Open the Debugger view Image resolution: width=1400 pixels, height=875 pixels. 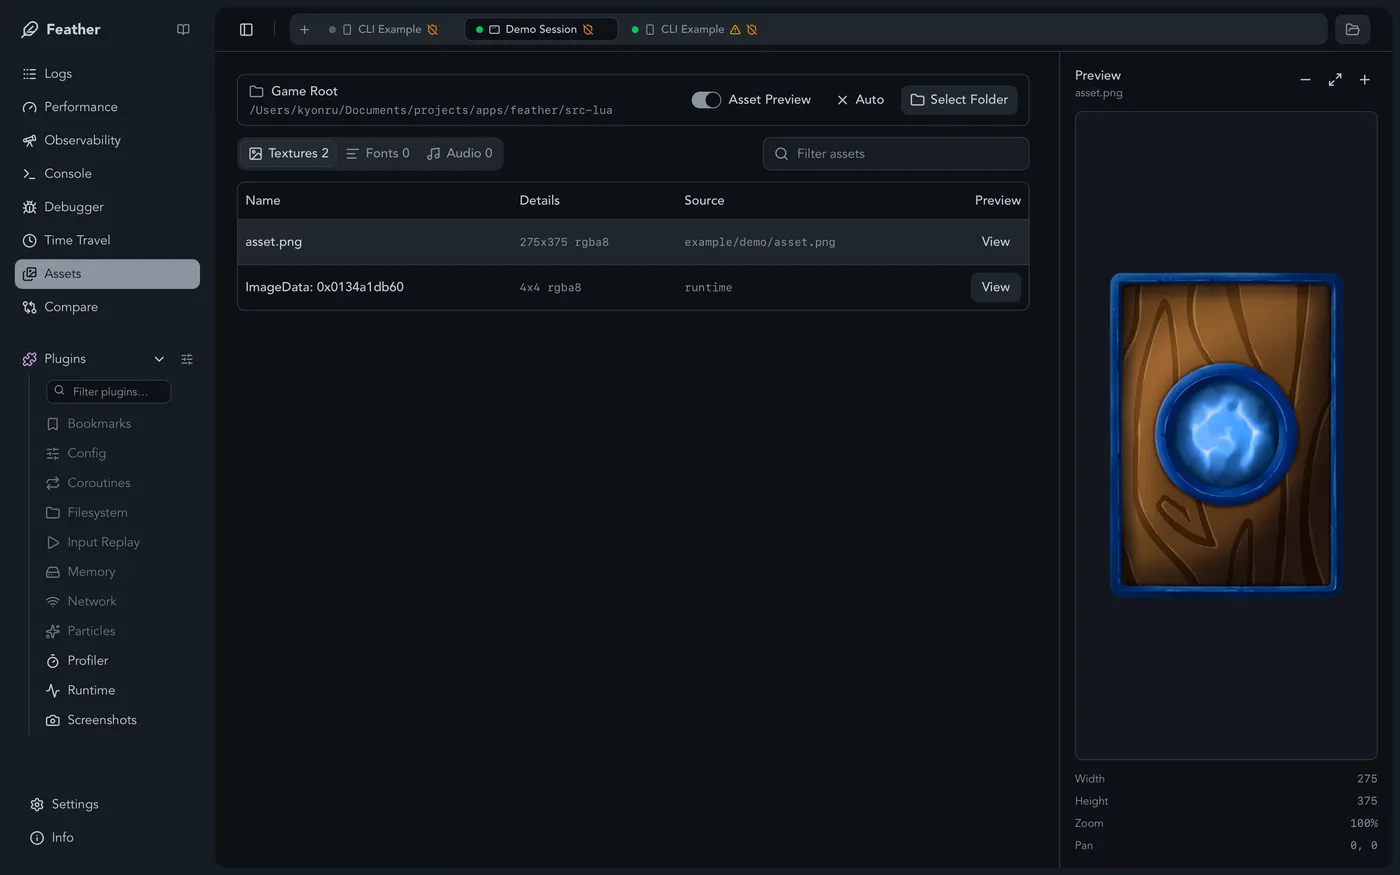[x=107, y=207]
